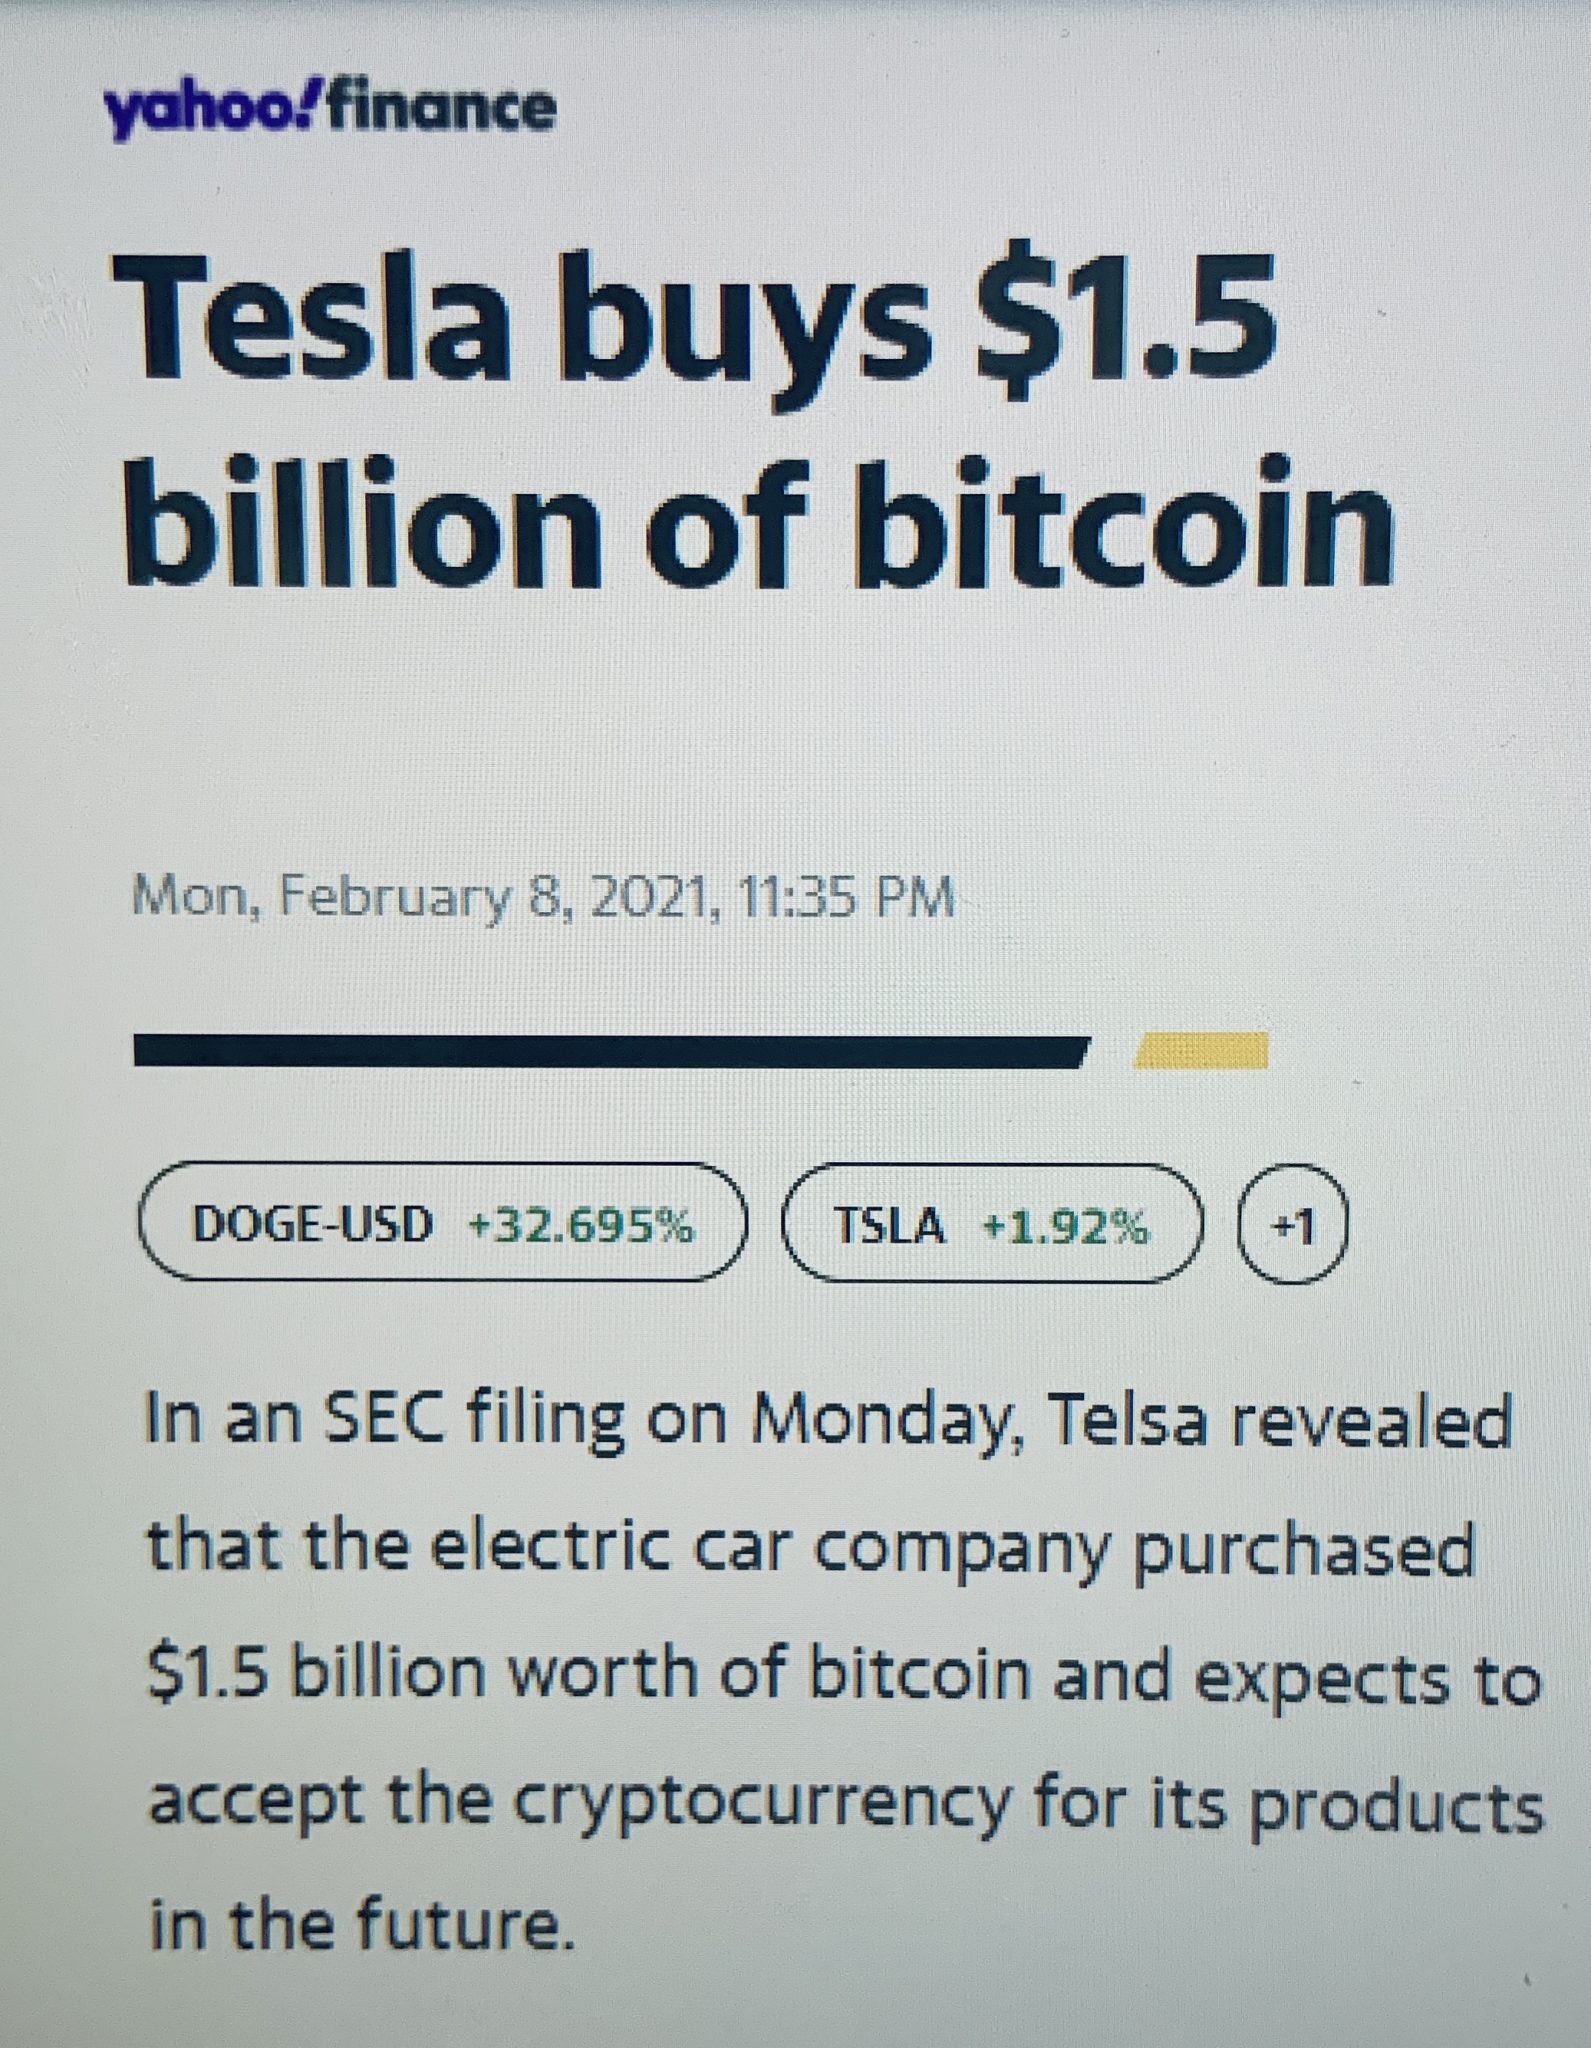This screenshot has width=1591, height=2048.
Task: Click the 11:35 PM time text
Action: (x=844, y=897)
